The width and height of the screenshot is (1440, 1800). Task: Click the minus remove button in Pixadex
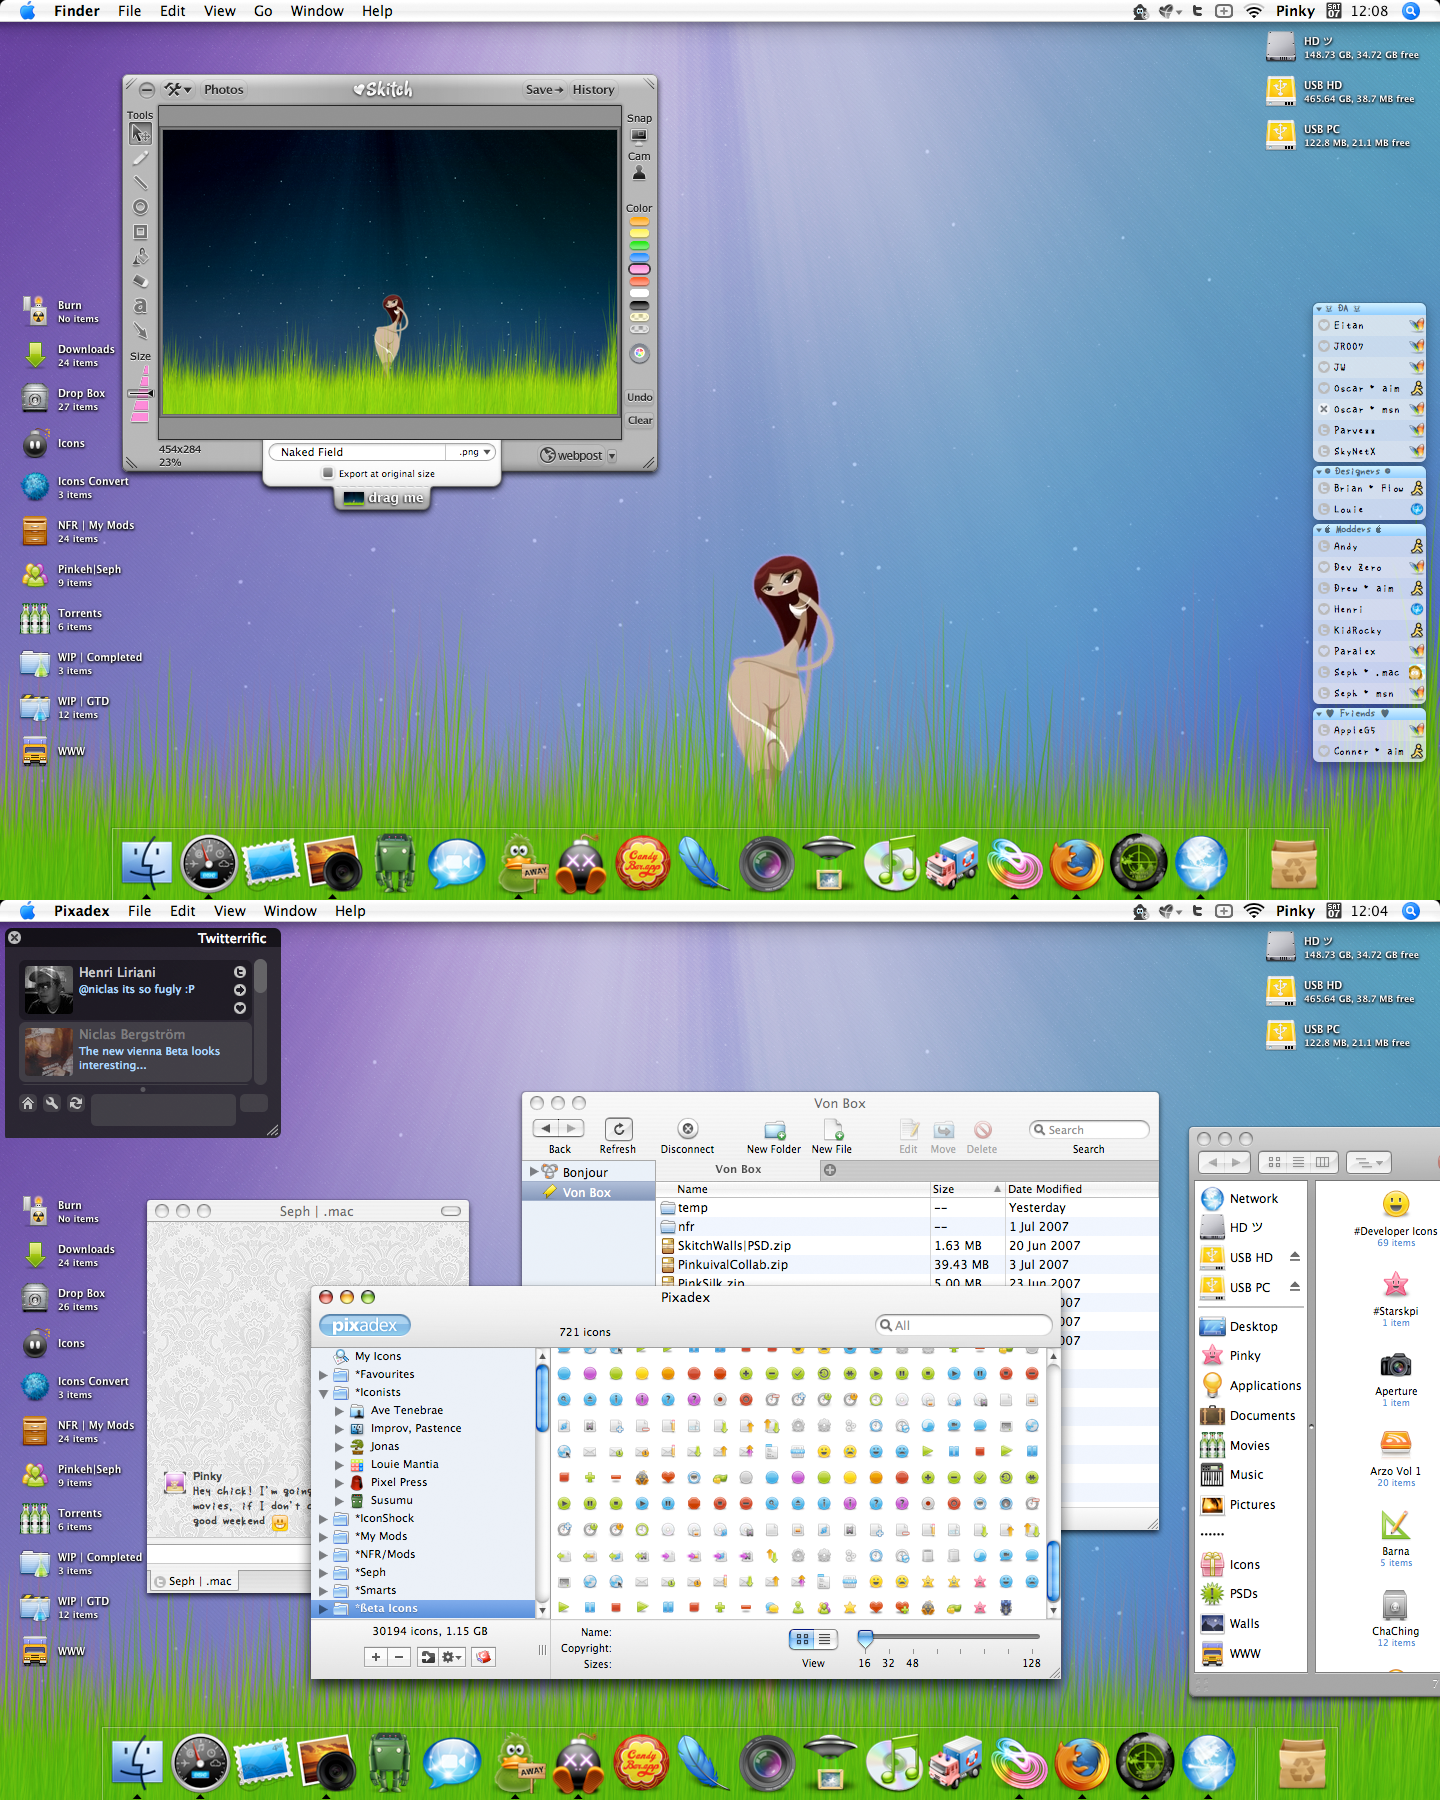[x=399, y=1657]
